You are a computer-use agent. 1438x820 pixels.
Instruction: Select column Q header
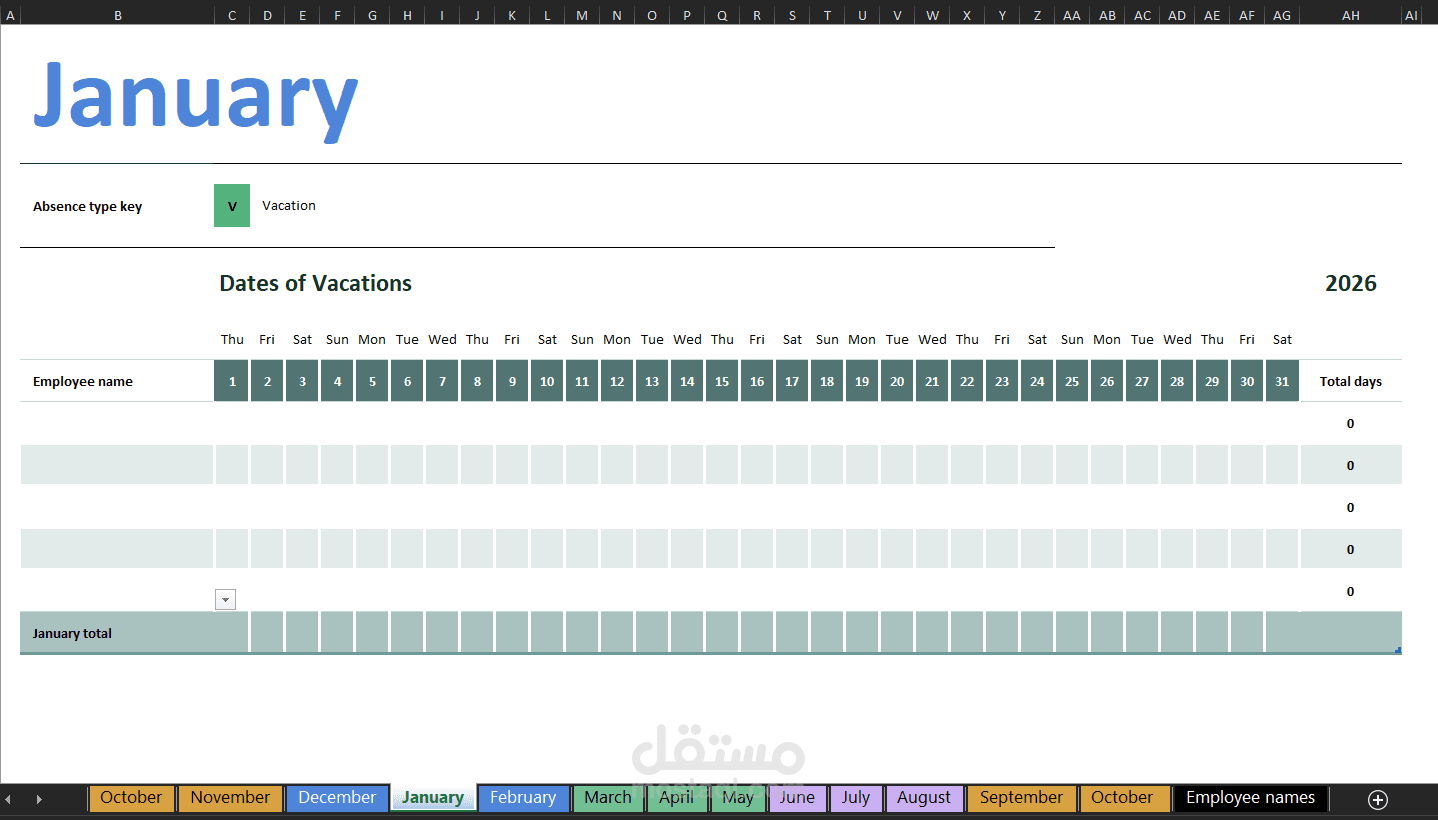coord(722,15)
